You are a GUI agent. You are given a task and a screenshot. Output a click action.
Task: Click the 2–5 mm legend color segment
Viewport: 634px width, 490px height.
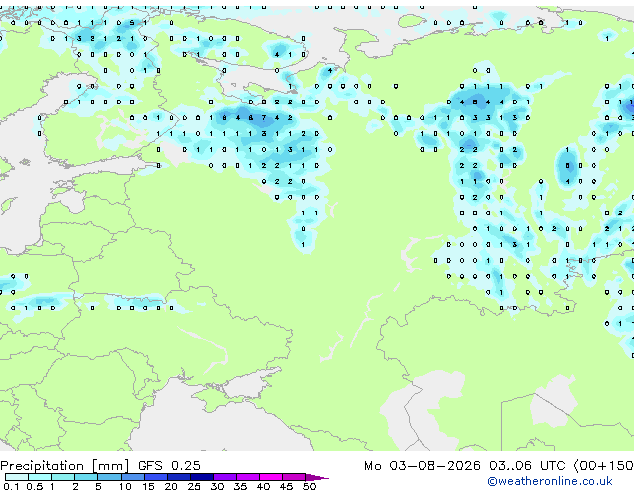[86, 477]
